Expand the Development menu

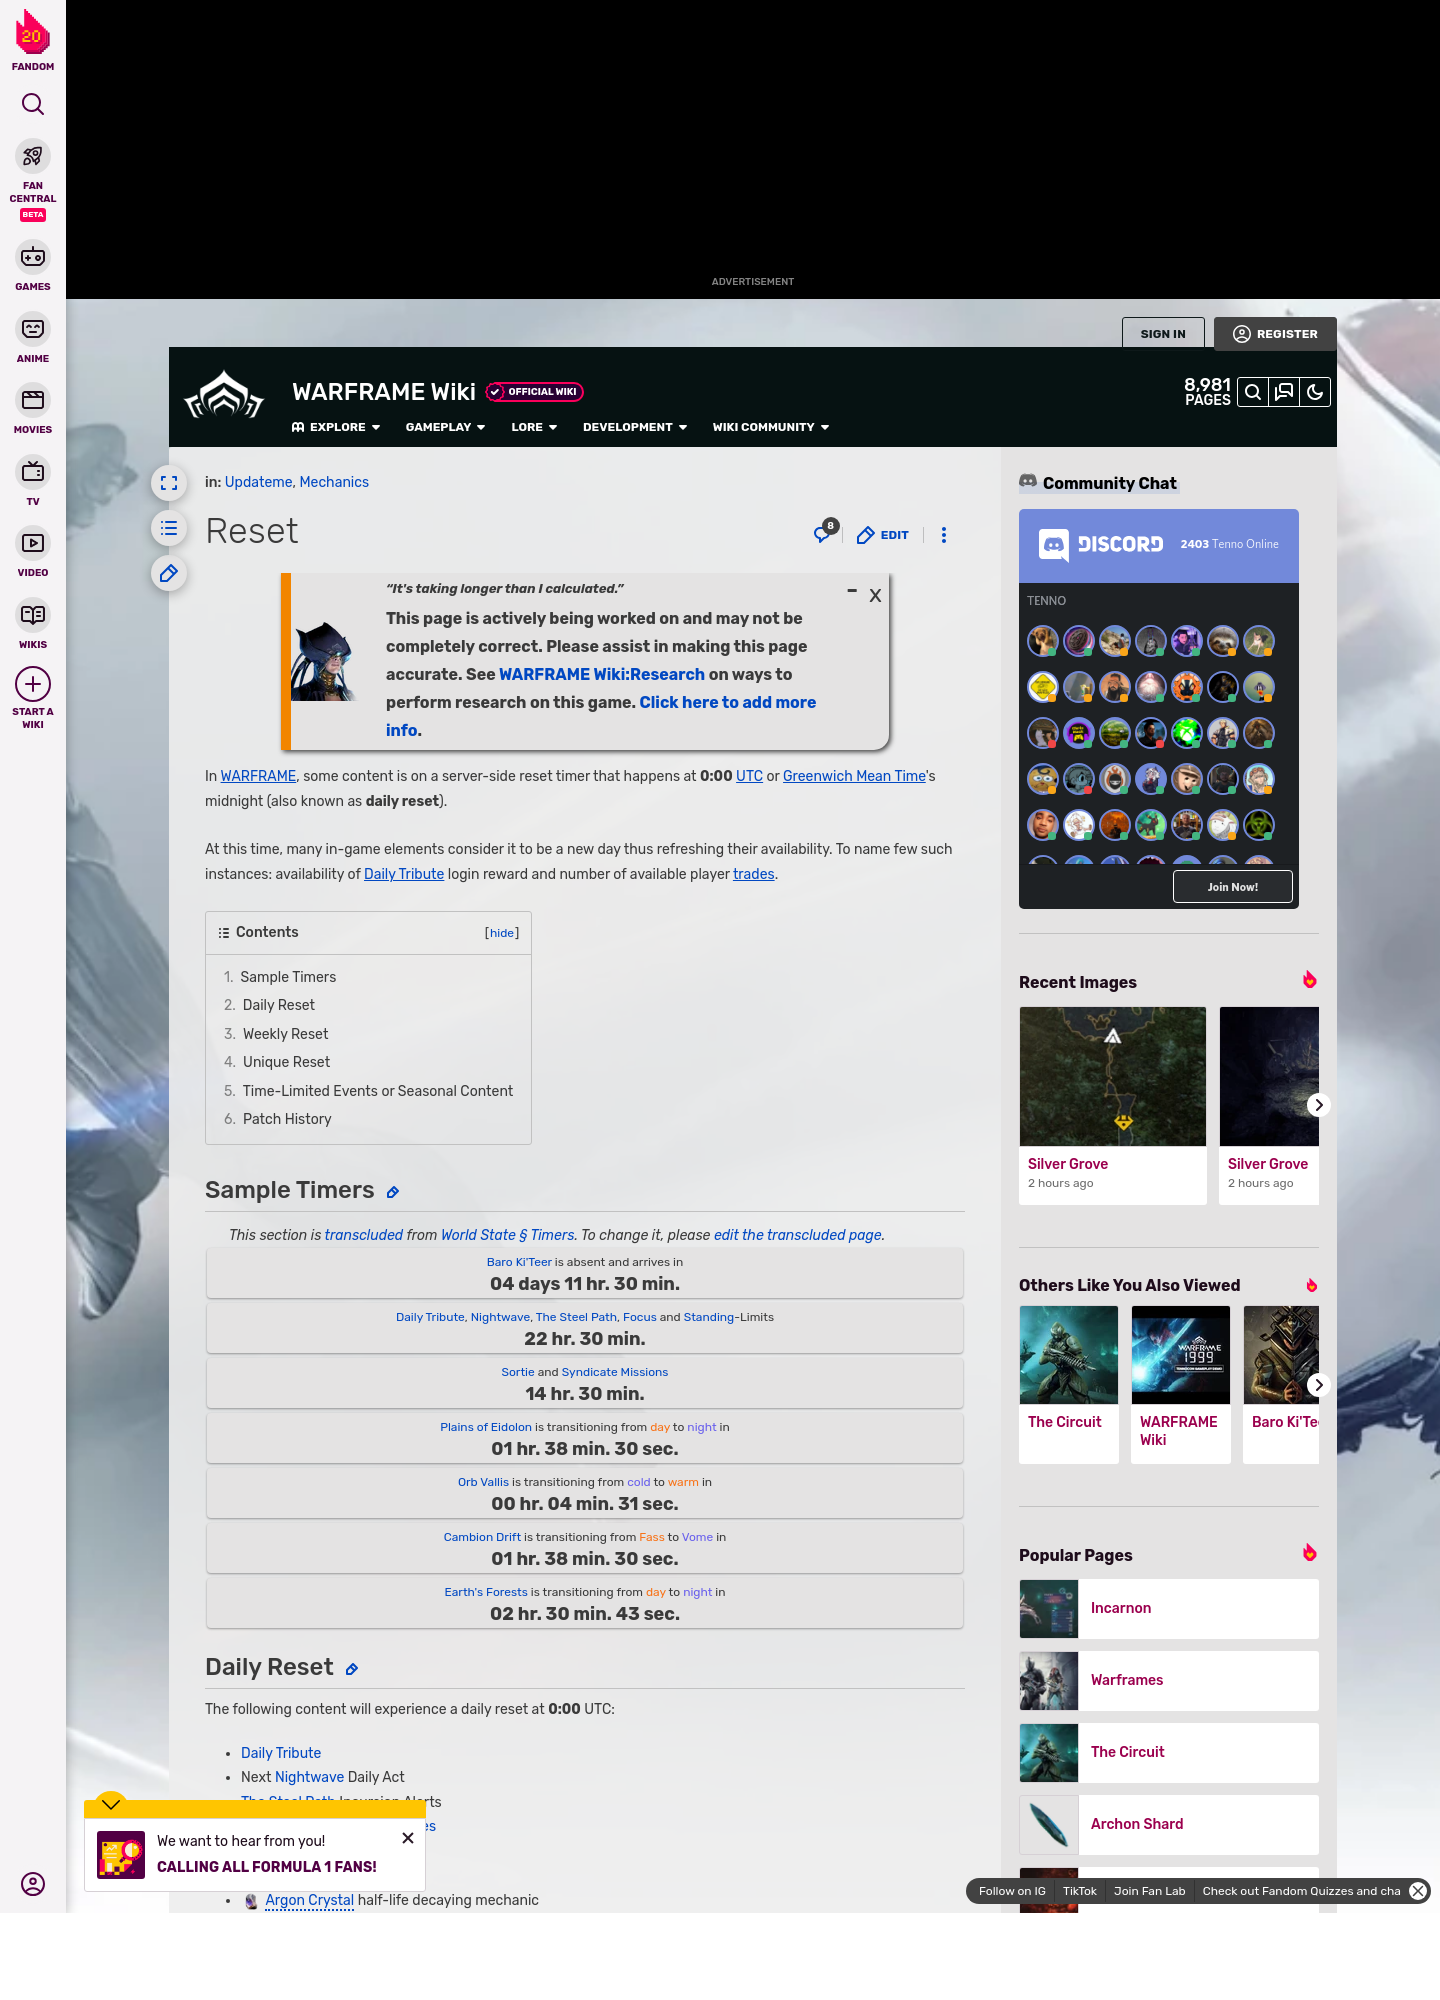pyautogui.click(x=635, y=427)
